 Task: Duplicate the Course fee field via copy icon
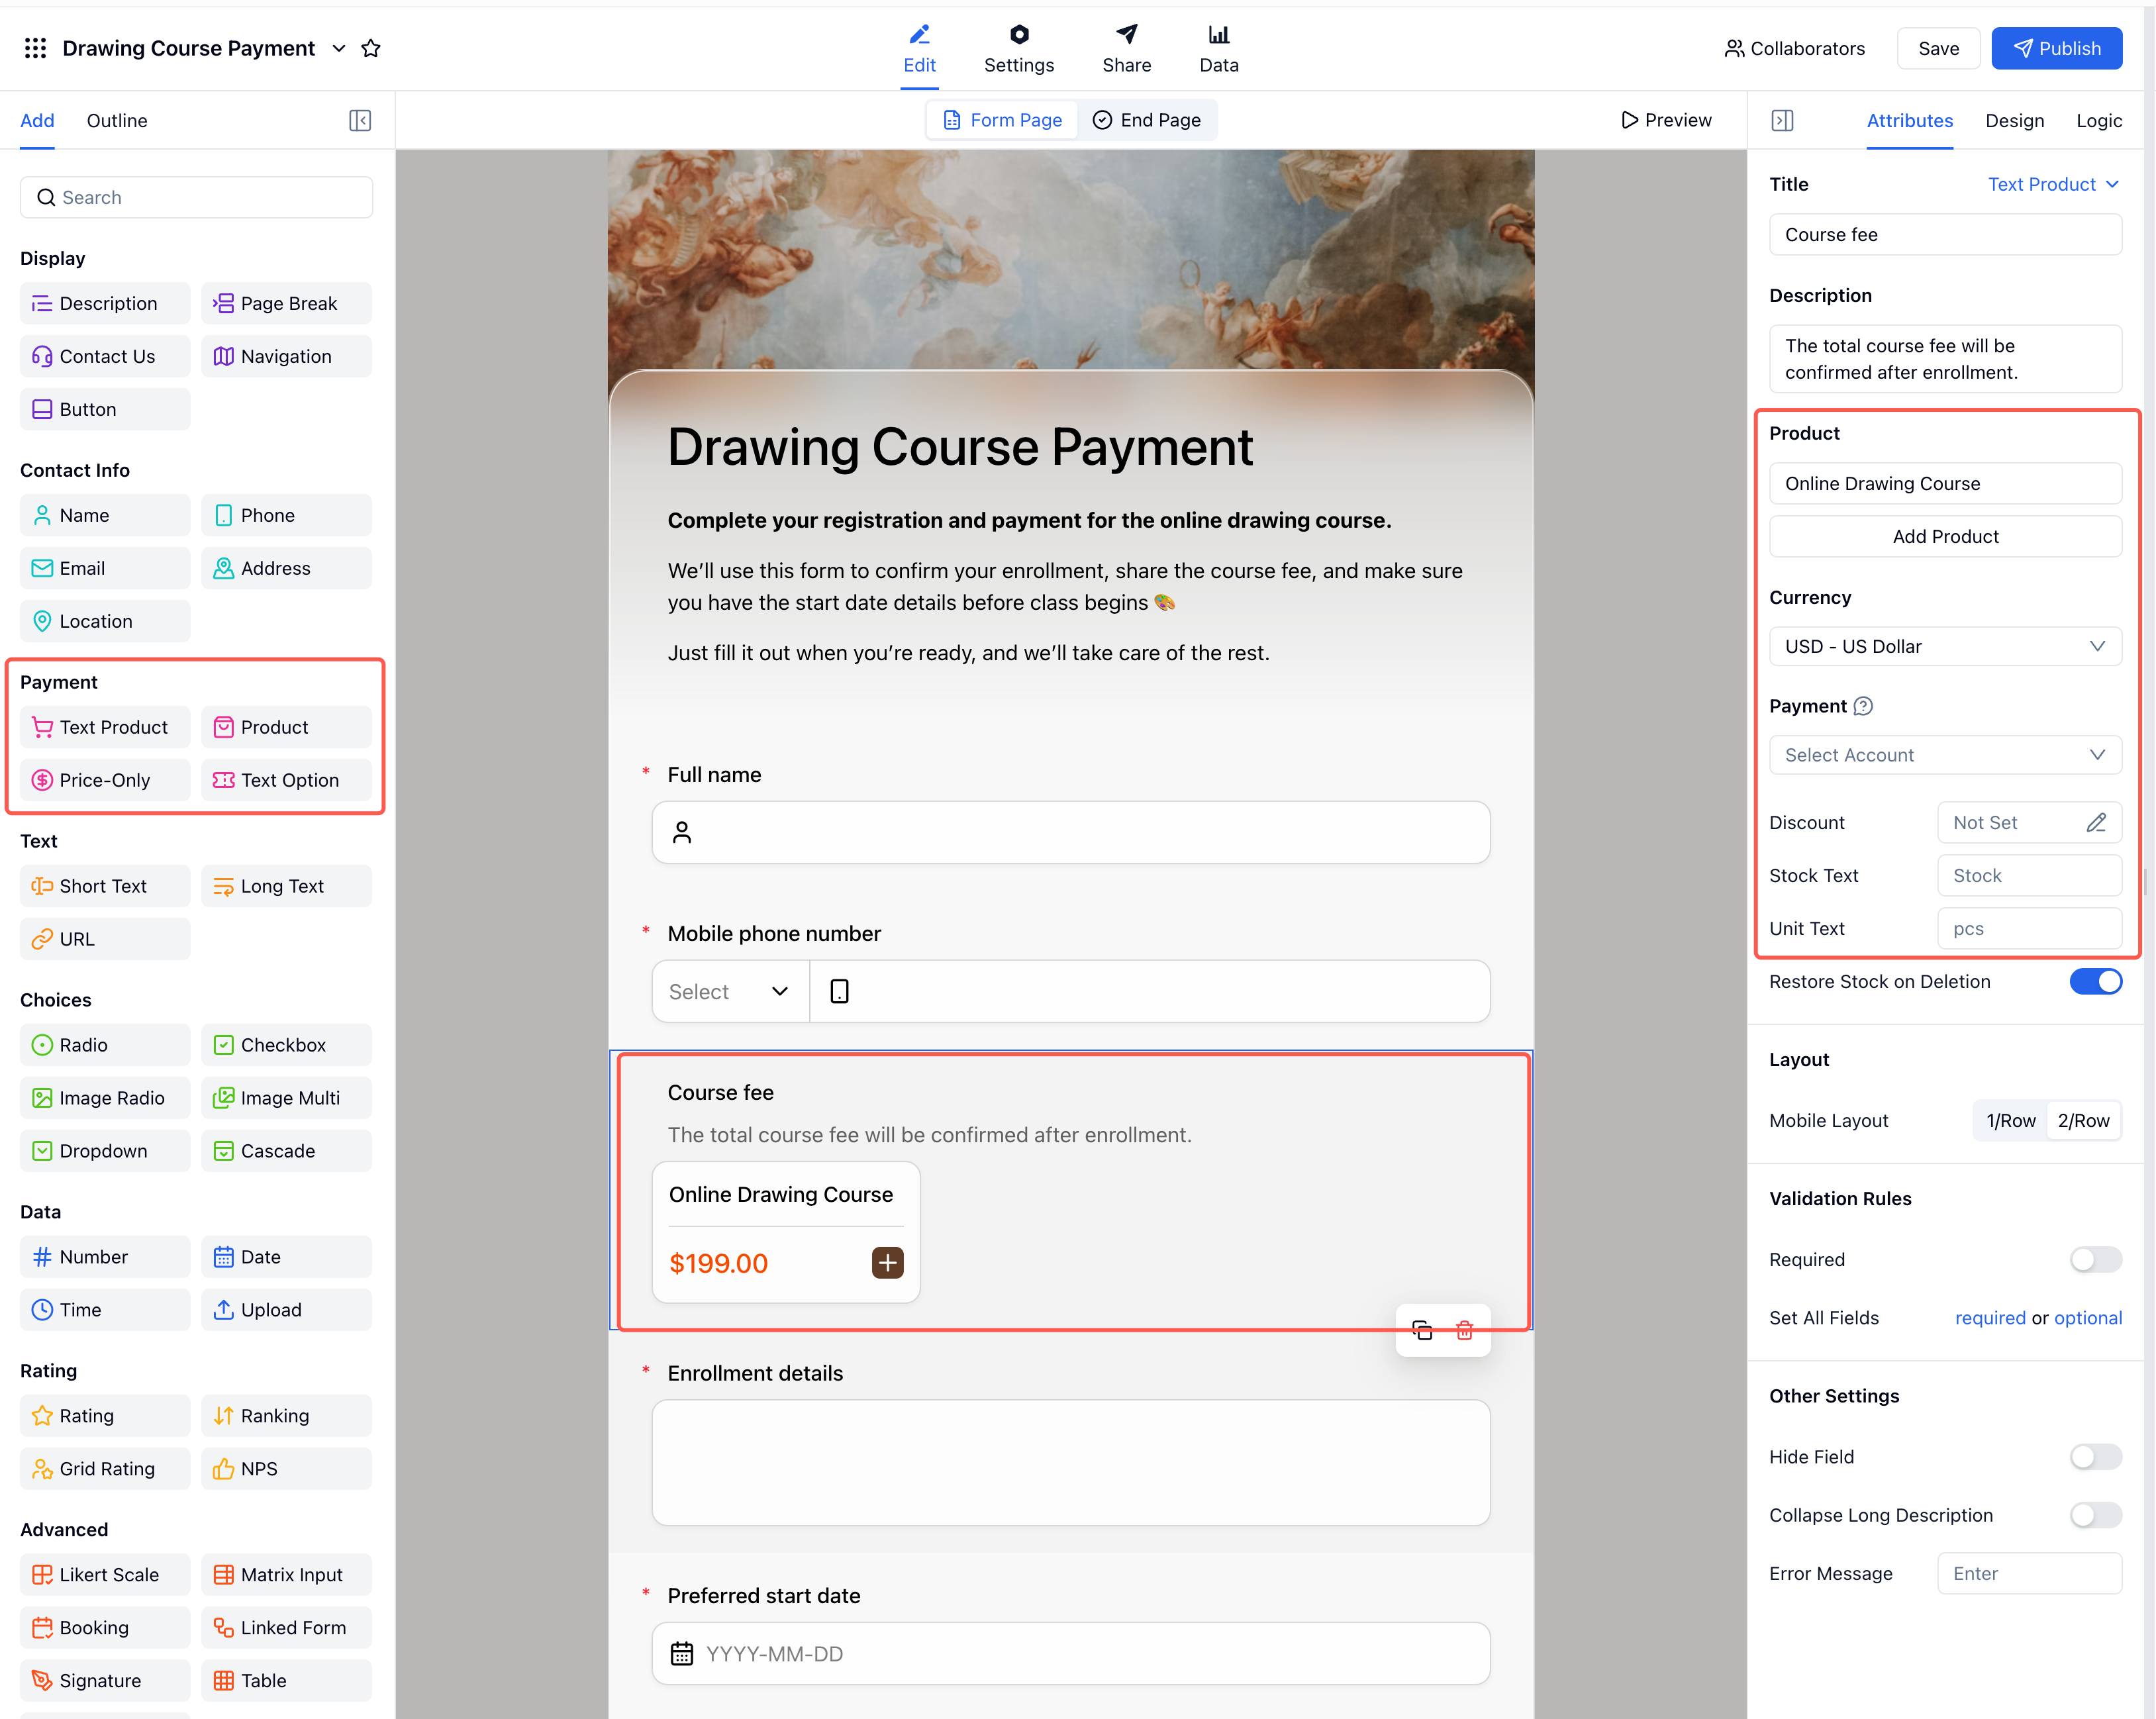[1422, 1330]
